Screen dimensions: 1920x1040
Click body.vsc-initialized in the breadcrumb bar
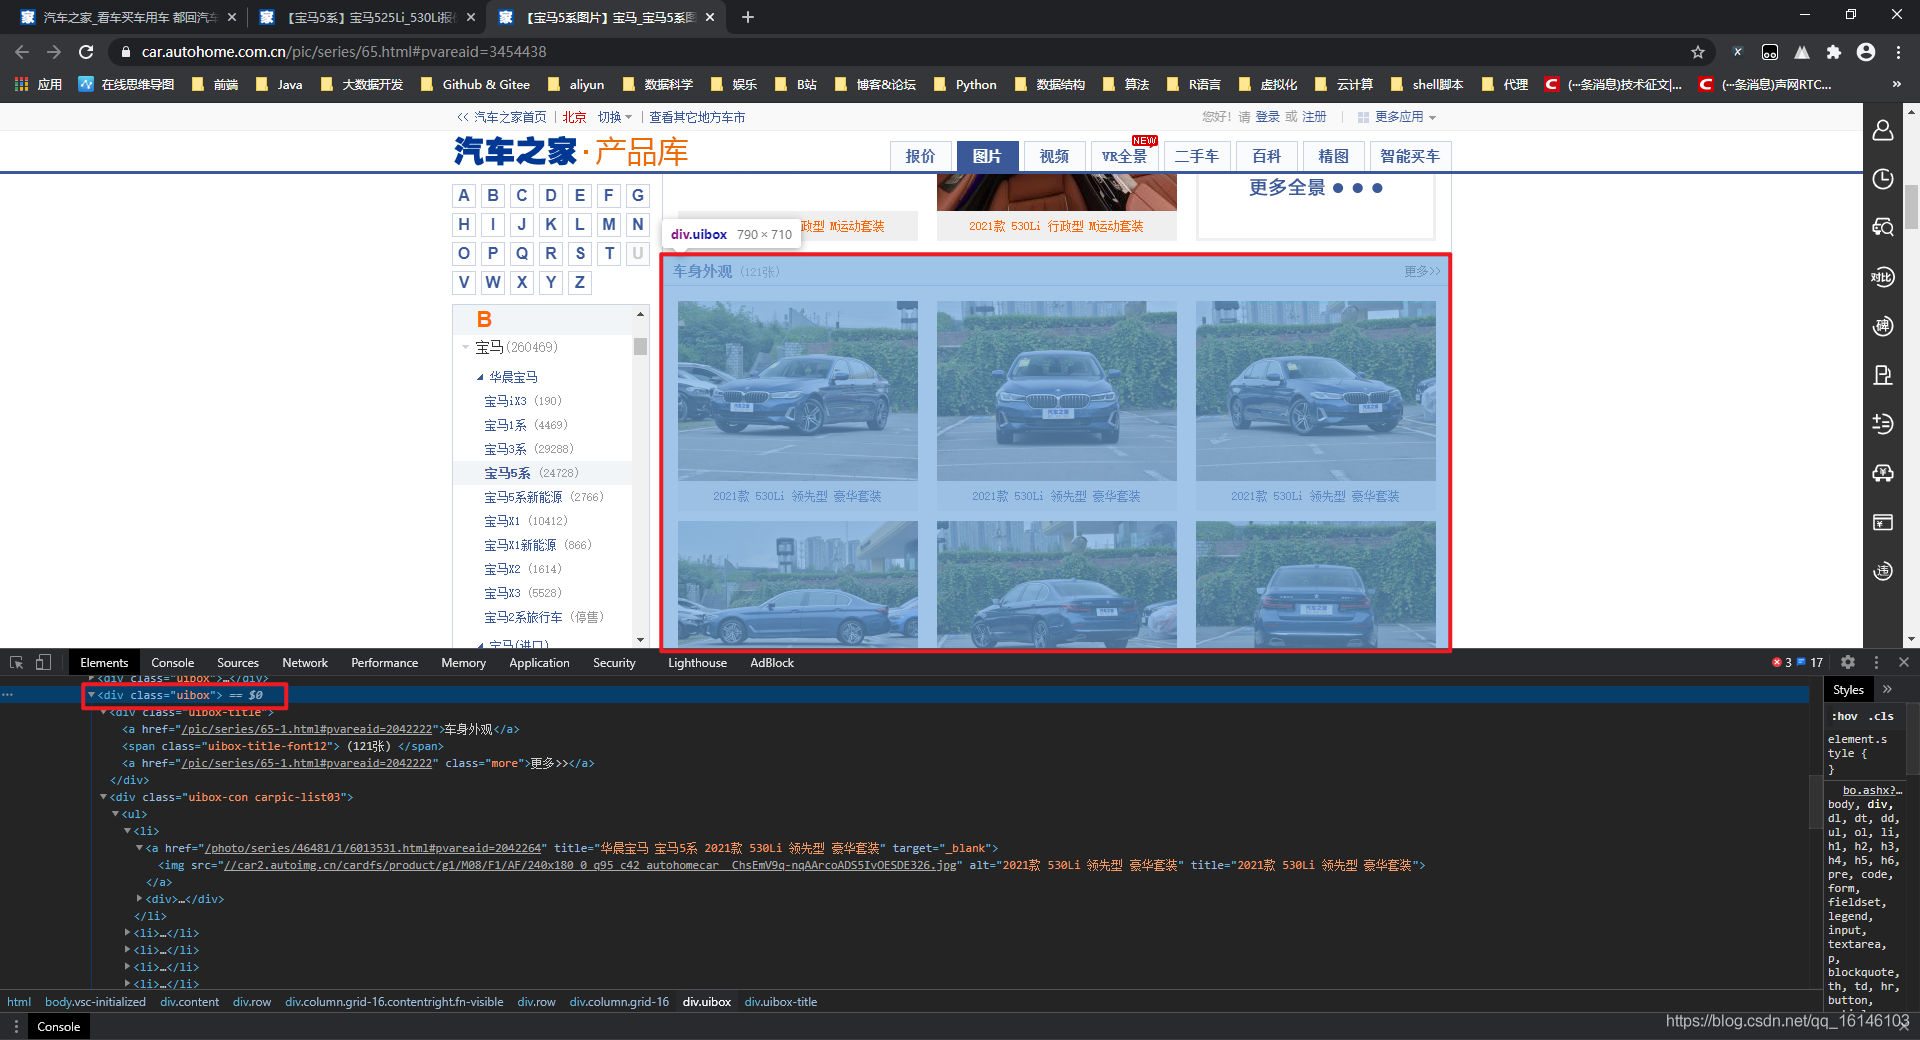point(95,1002)
